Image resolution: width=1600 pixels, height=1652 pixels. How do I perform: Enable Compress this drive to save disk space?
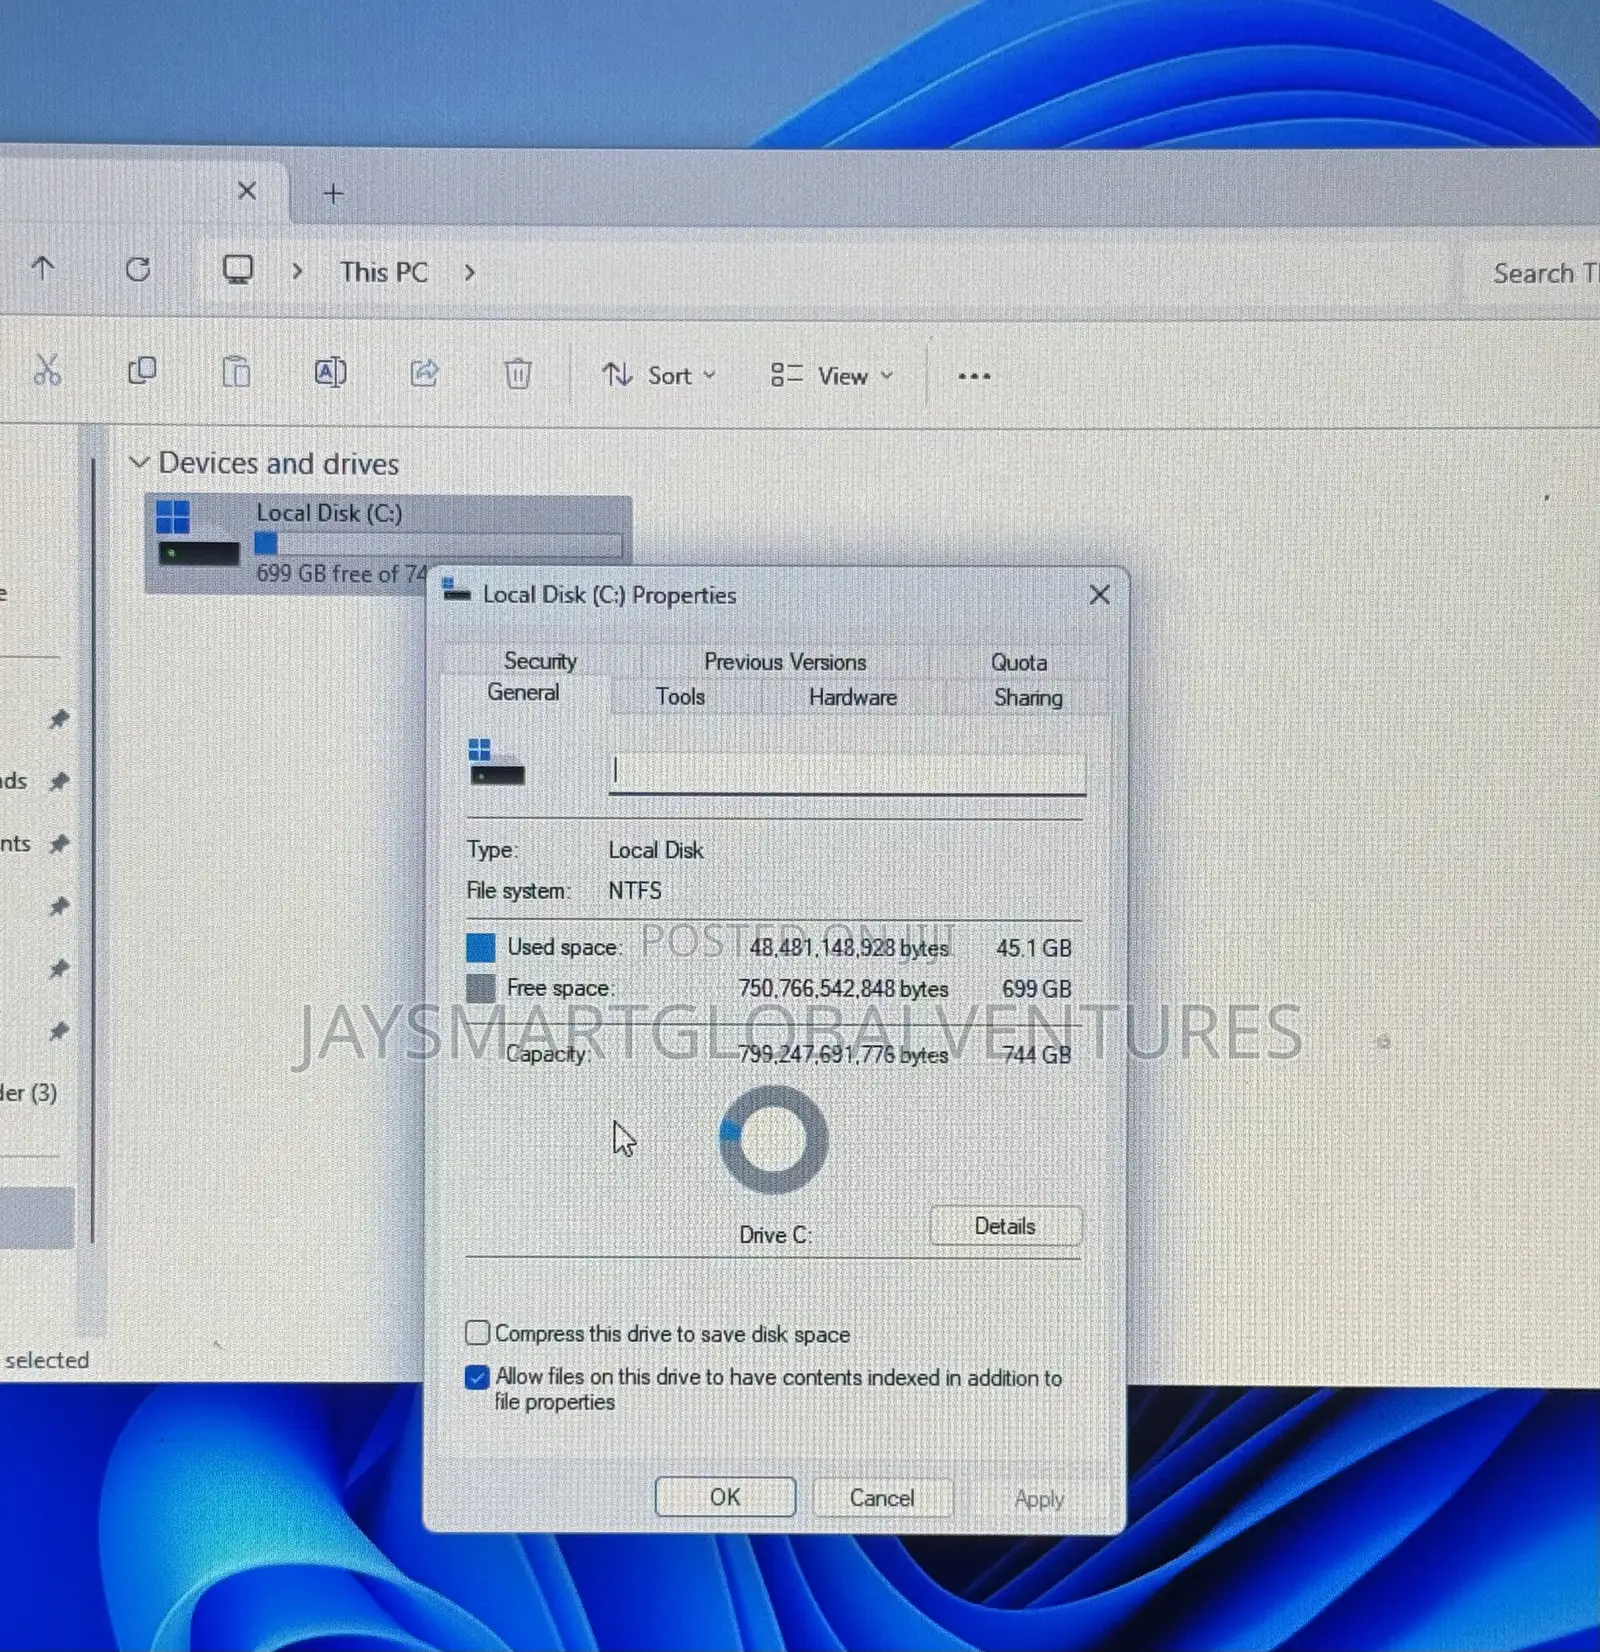[477, 1333]
